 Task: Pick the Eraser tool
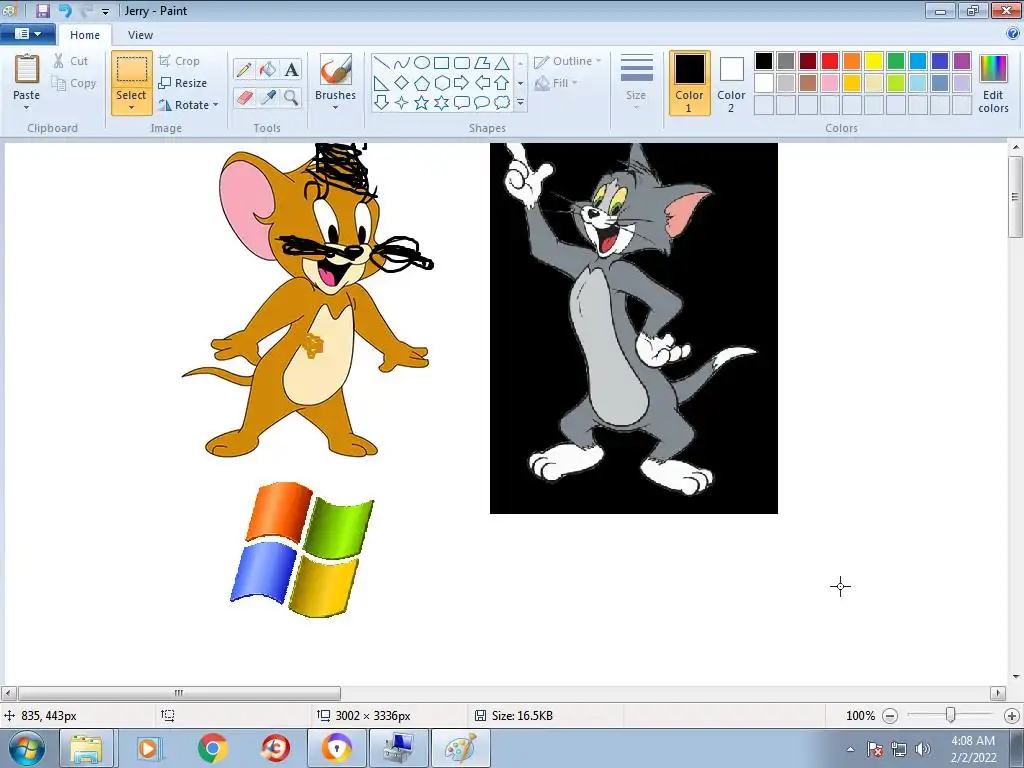pyautogui.click(x=244, y=98)
